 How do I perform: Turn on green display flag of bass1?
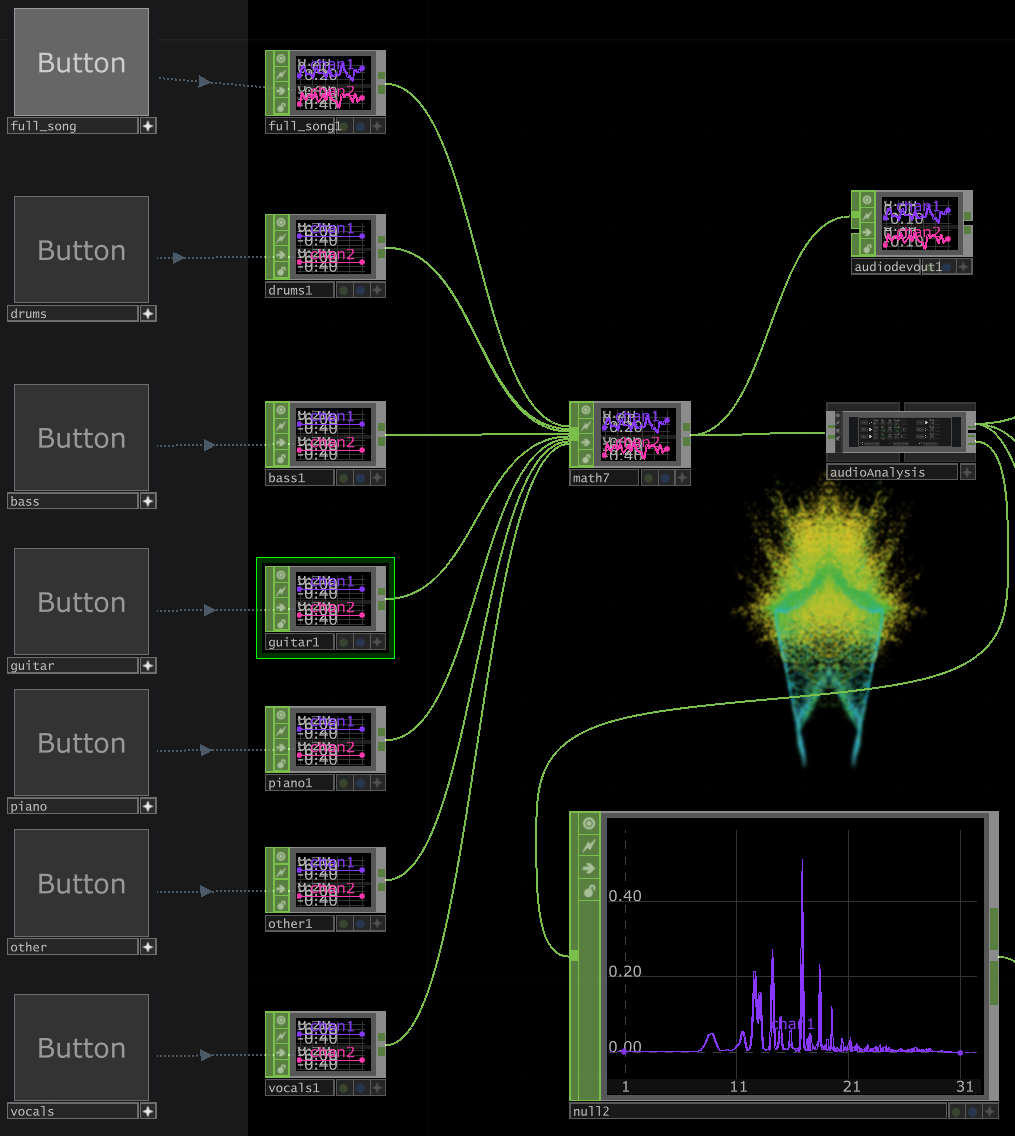point(343,478)
